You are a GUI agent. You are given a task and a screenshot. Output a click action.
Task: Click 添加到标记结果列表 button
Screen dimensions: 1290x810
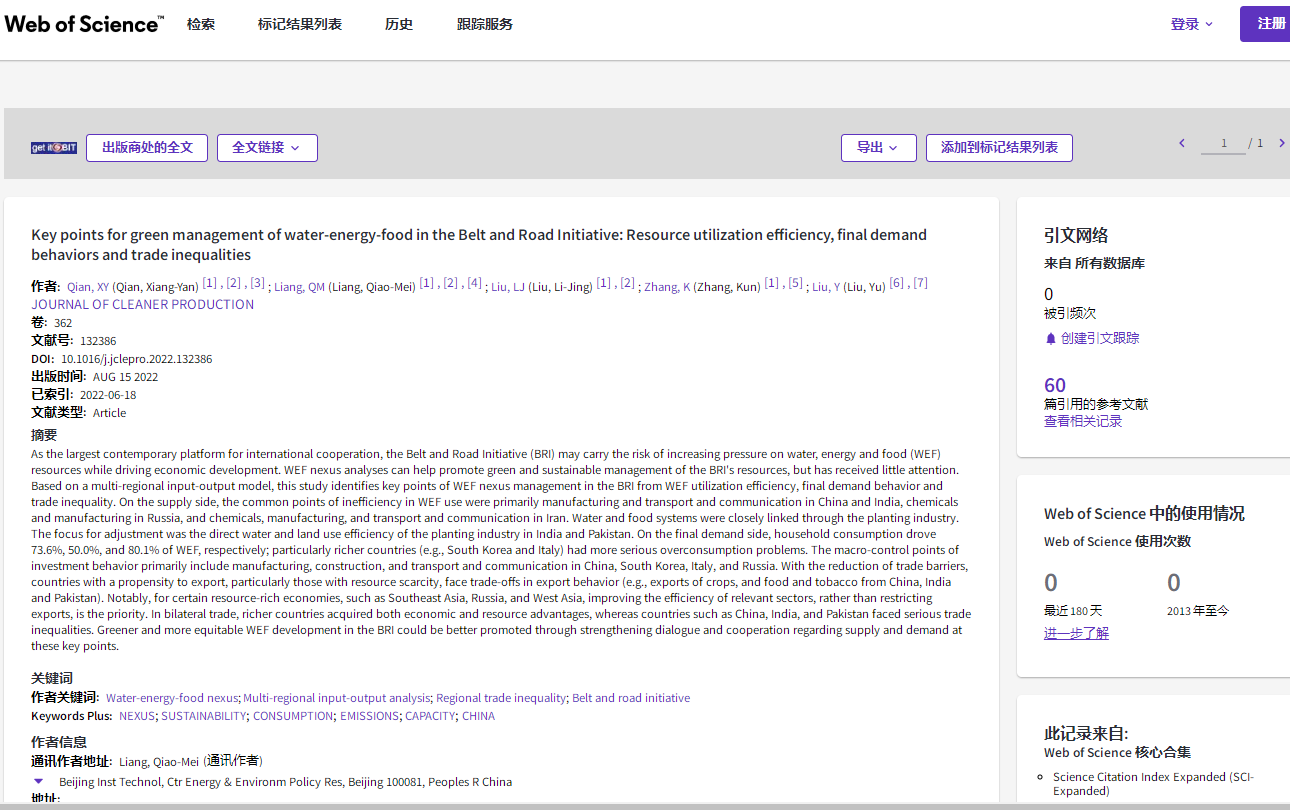(999, 148)
